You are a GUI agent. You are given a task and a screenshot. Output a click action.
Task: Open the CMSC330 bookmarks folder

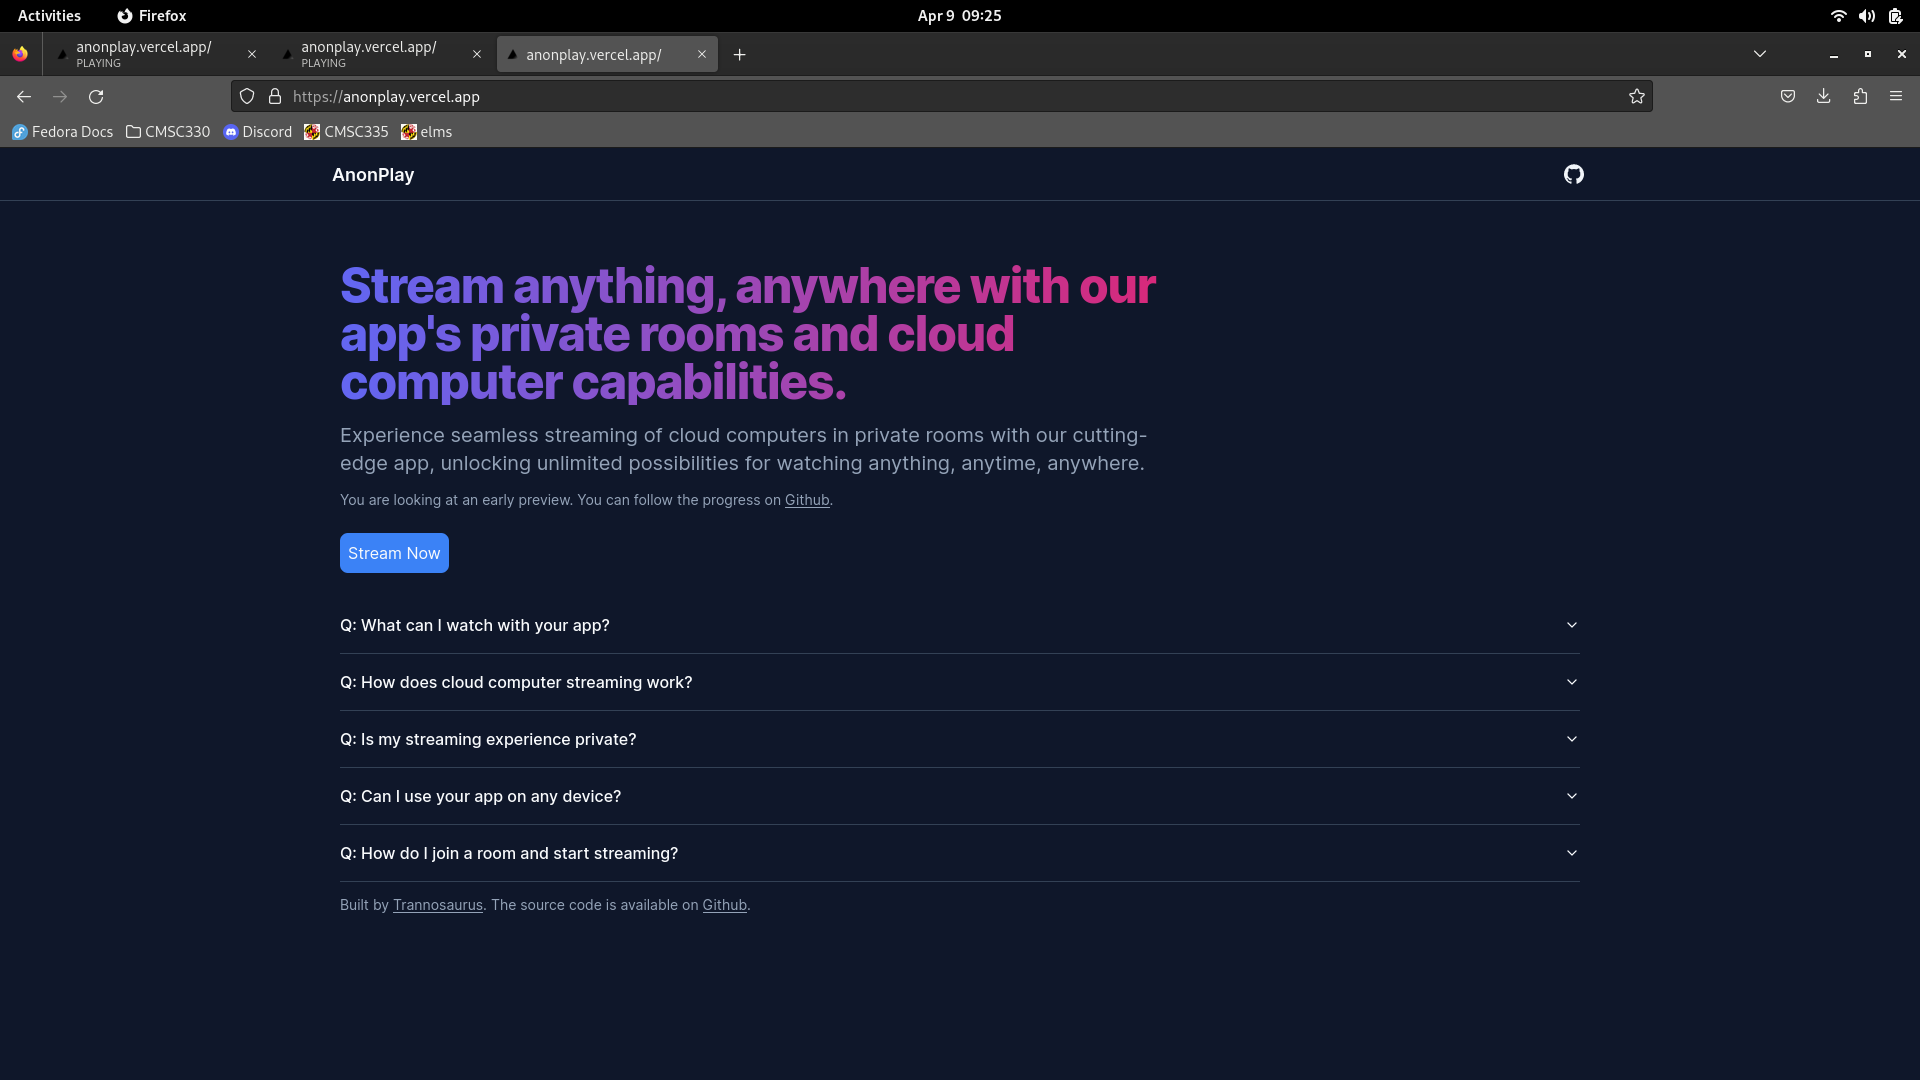click(168, 132)
